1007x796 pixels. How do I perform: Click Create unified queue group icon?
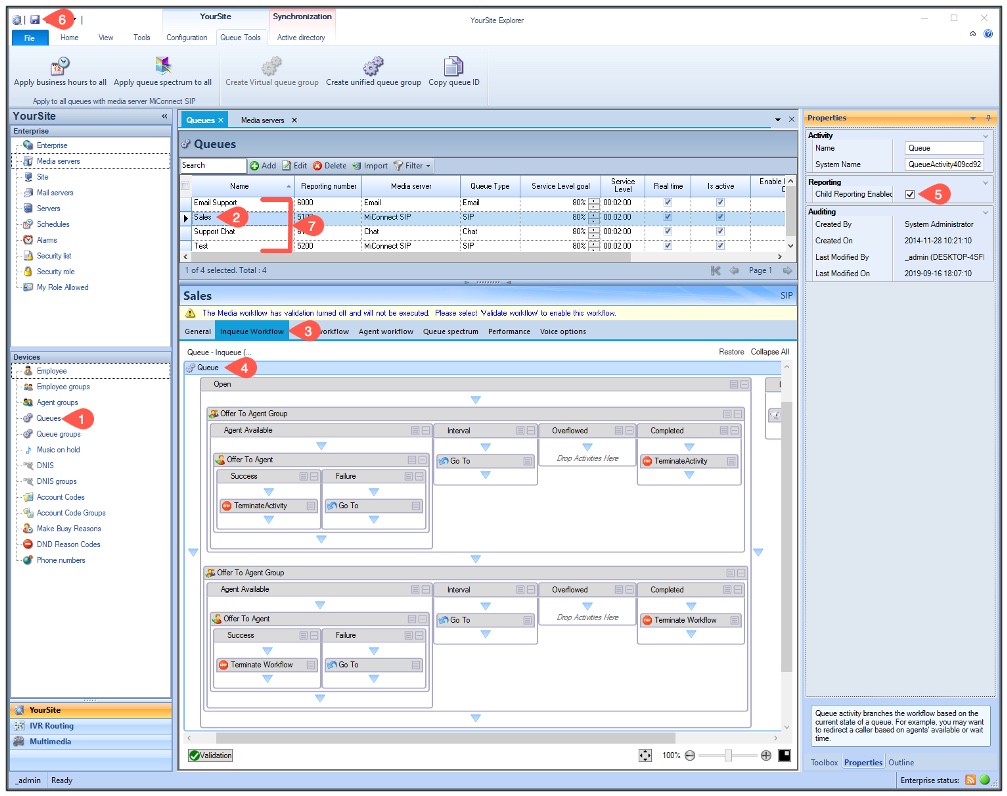point(373,65)
